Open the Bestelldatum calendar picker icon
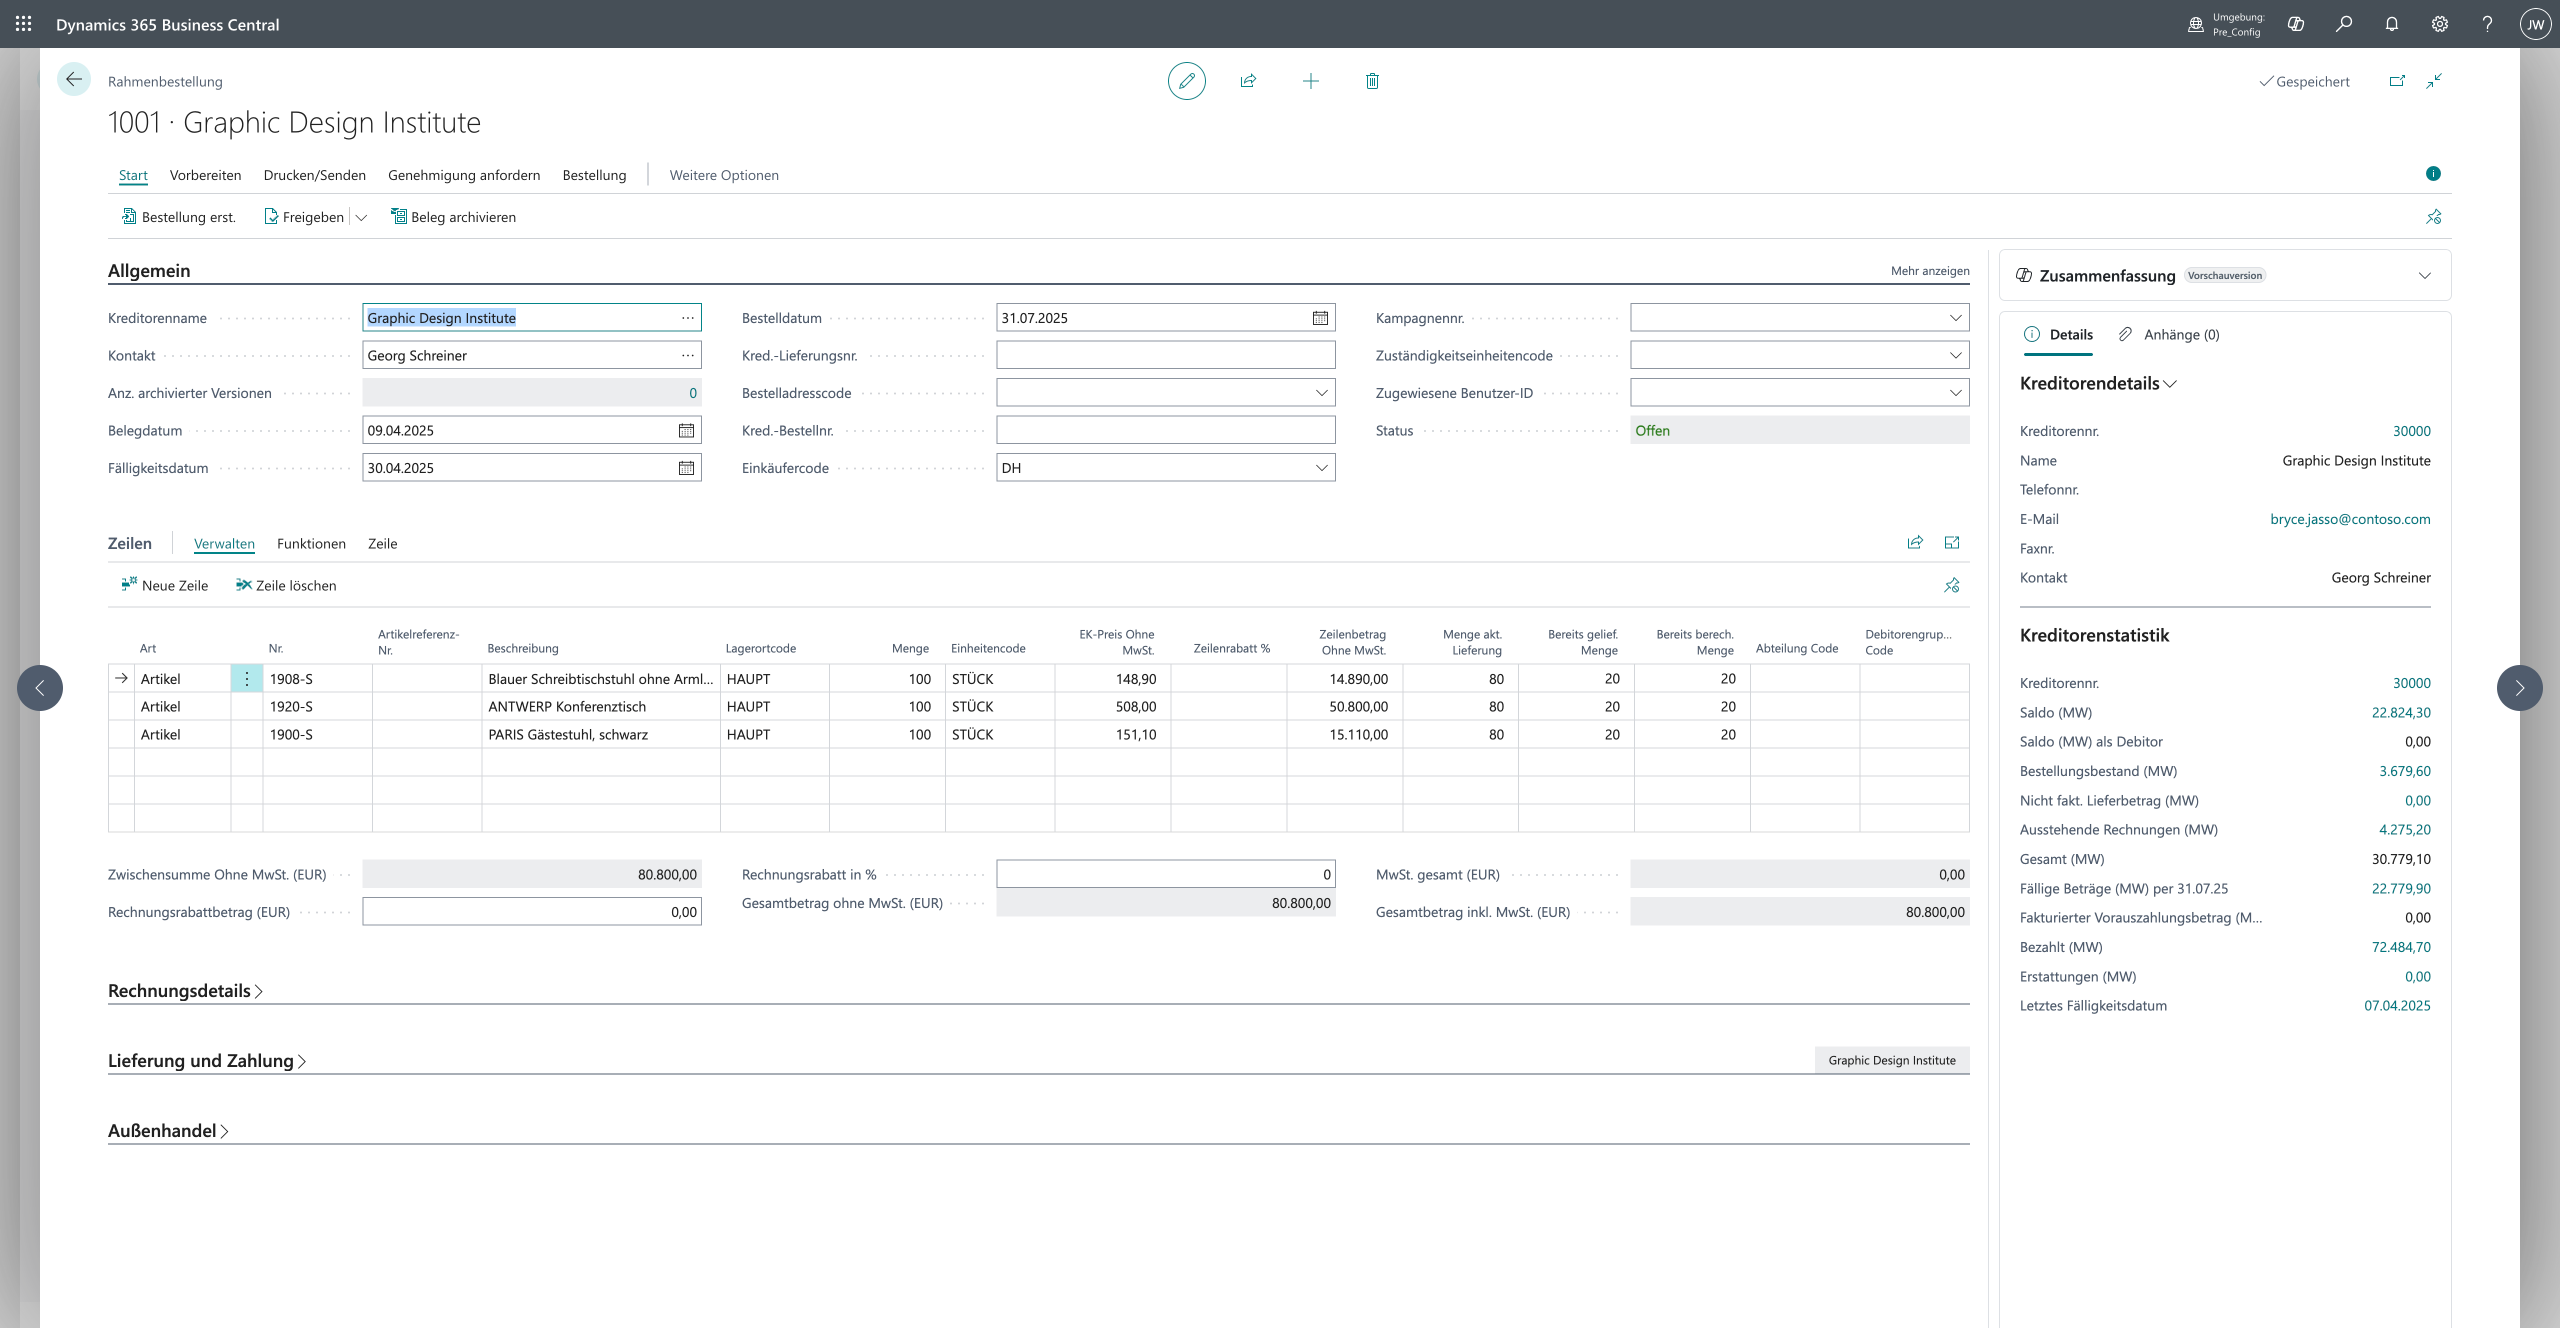The height and width of the screenshot is (1328, 2560). [x=1320, y=318]
